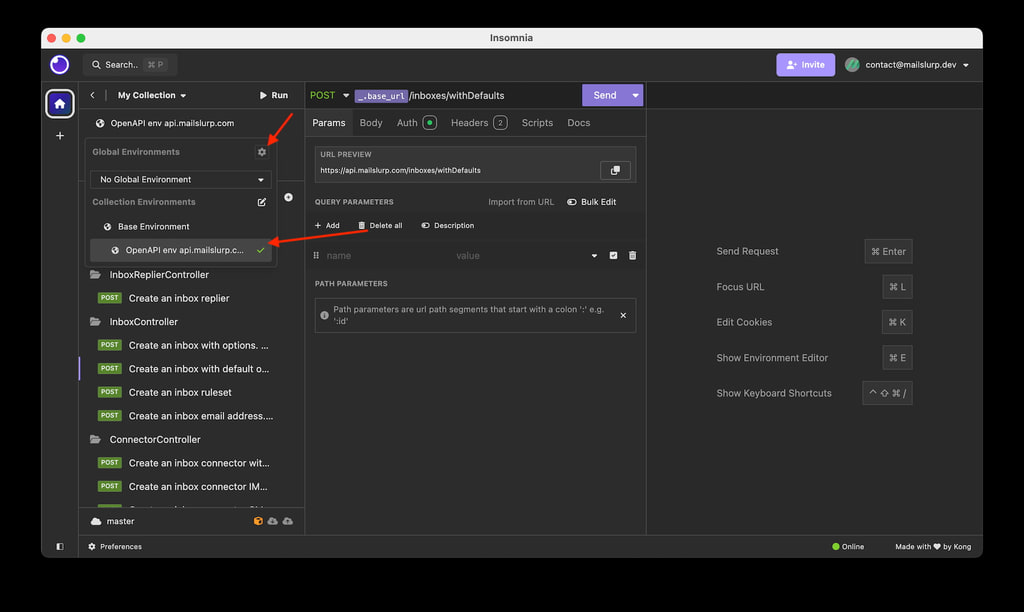Add a query parameter
The image size is (1024, 612).
click(x=327, y=225)
